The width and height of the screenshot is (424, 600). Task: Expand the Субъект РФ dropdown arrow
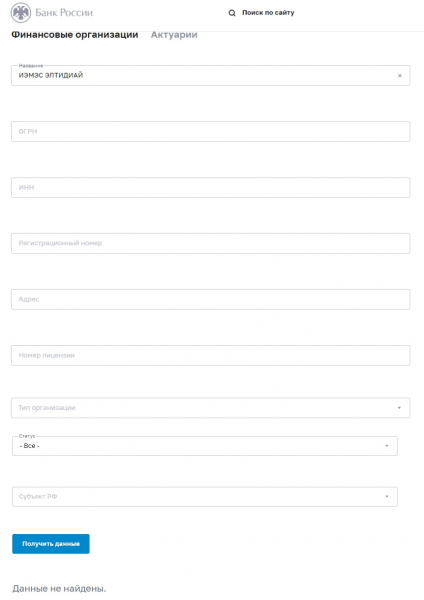(x=386, y=497)
